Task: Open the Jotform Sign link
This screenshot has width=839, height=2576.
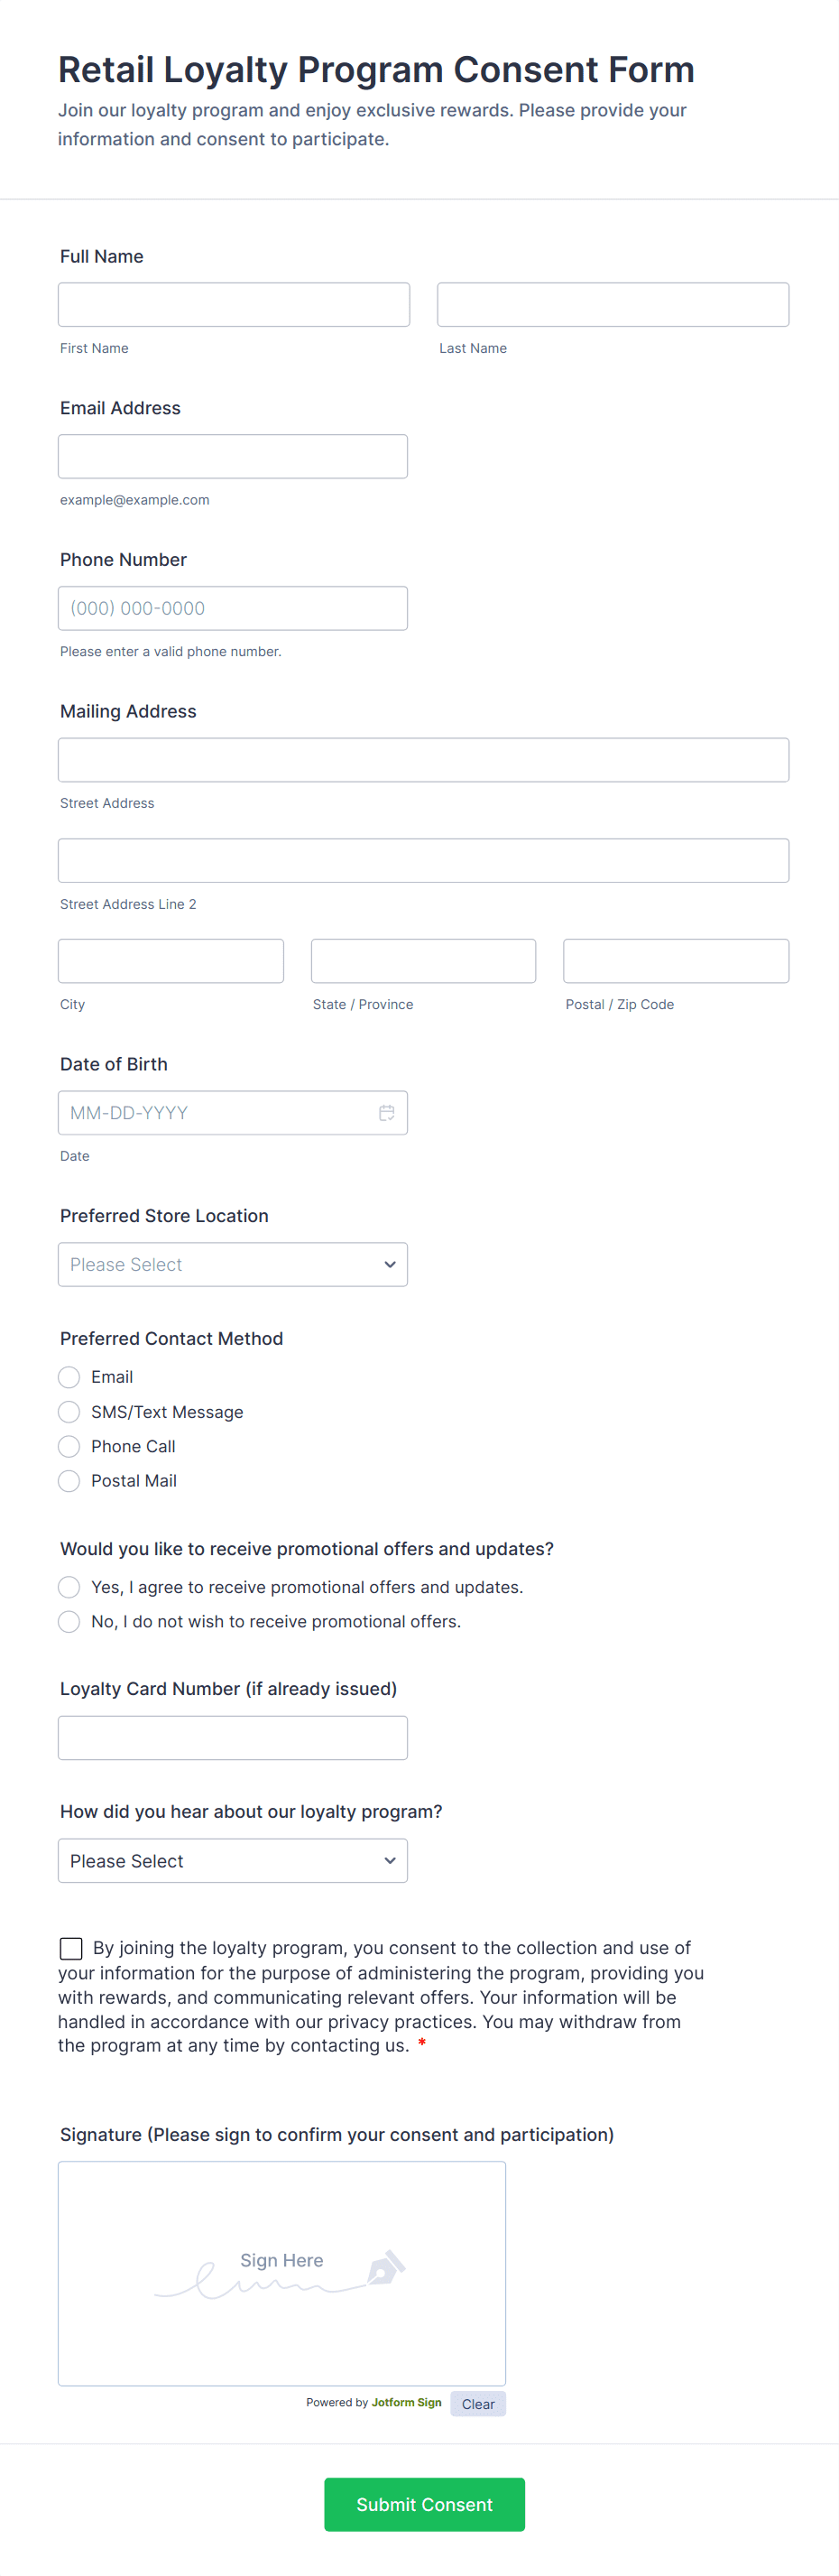Action: (x=406, y=2402)
